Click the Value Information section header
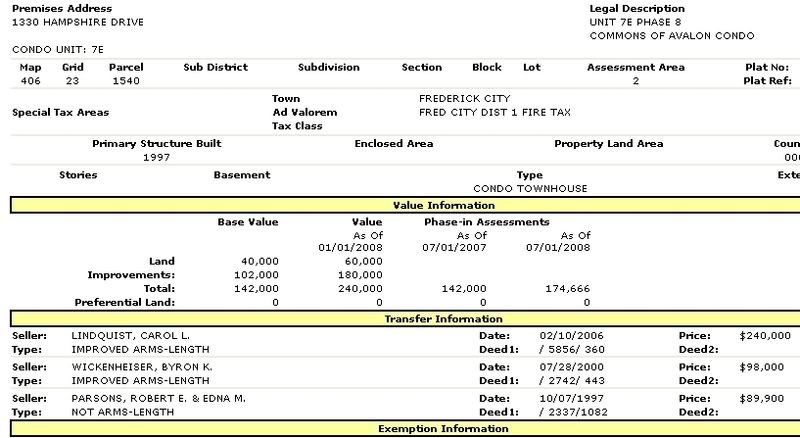 coord(444,205)
